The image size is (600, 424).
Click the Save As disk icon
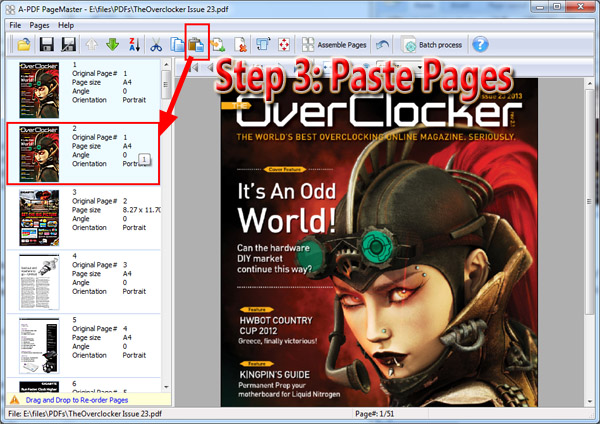point(68,45)
